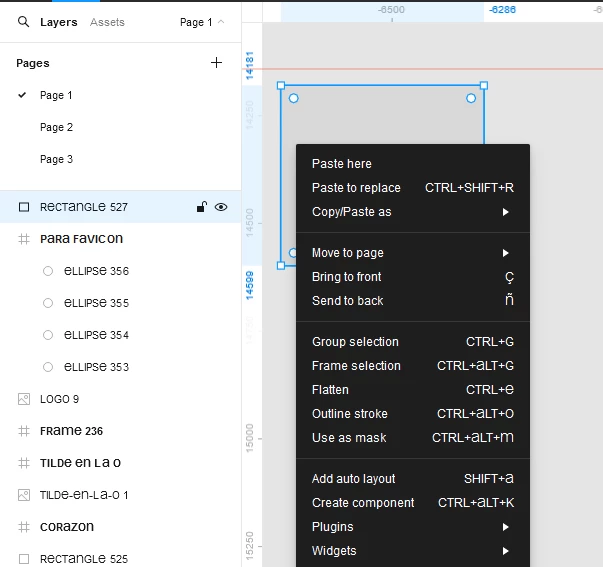This screenshot has height=567, width=603.
Task: Click the top-right corner radius handle
Action: (x=471, y=98)
